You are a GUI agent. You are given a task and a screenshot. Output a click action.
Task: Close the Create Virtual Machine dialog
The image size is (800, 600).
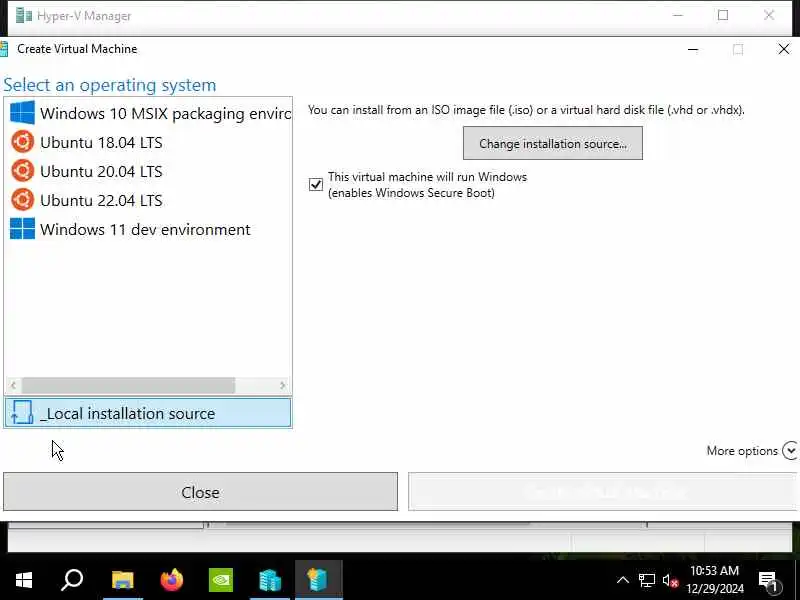[x=784, y=49]
